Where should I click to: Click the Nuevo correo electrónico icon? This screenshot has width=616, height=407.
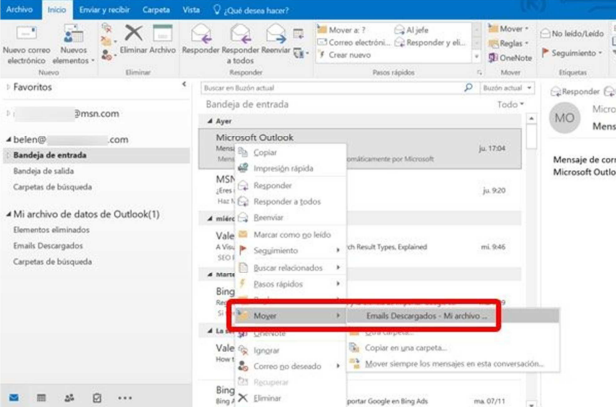[x=28, y=40]
